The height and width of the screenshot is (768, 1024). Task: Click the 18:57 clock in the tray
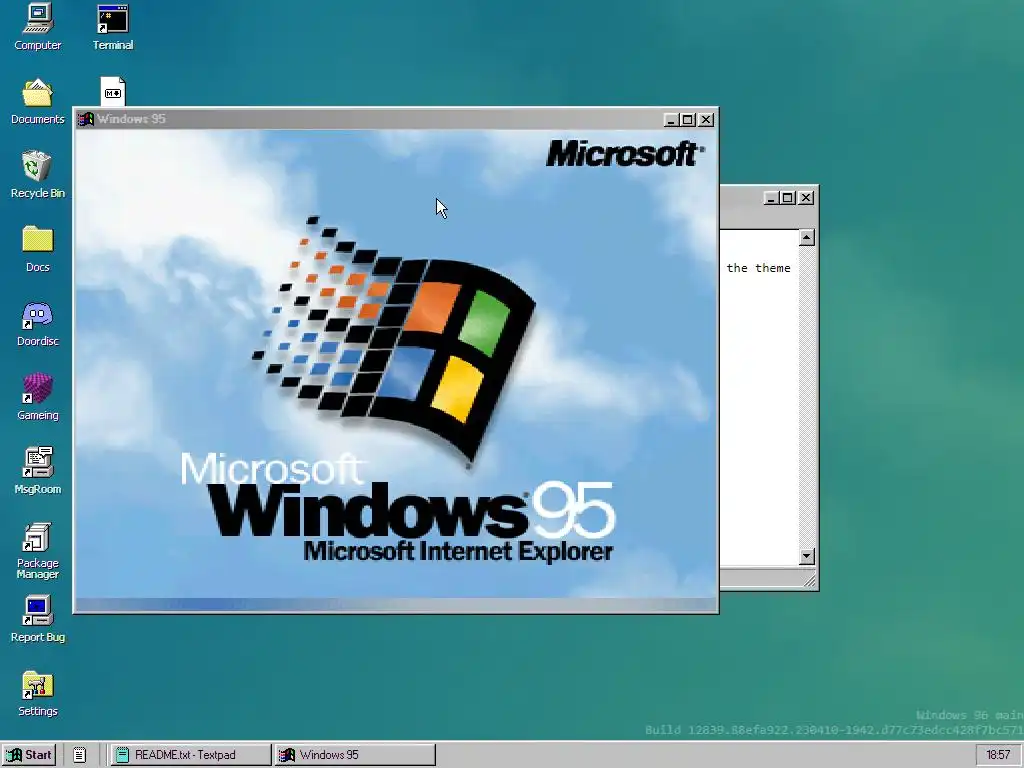[998, 755]
